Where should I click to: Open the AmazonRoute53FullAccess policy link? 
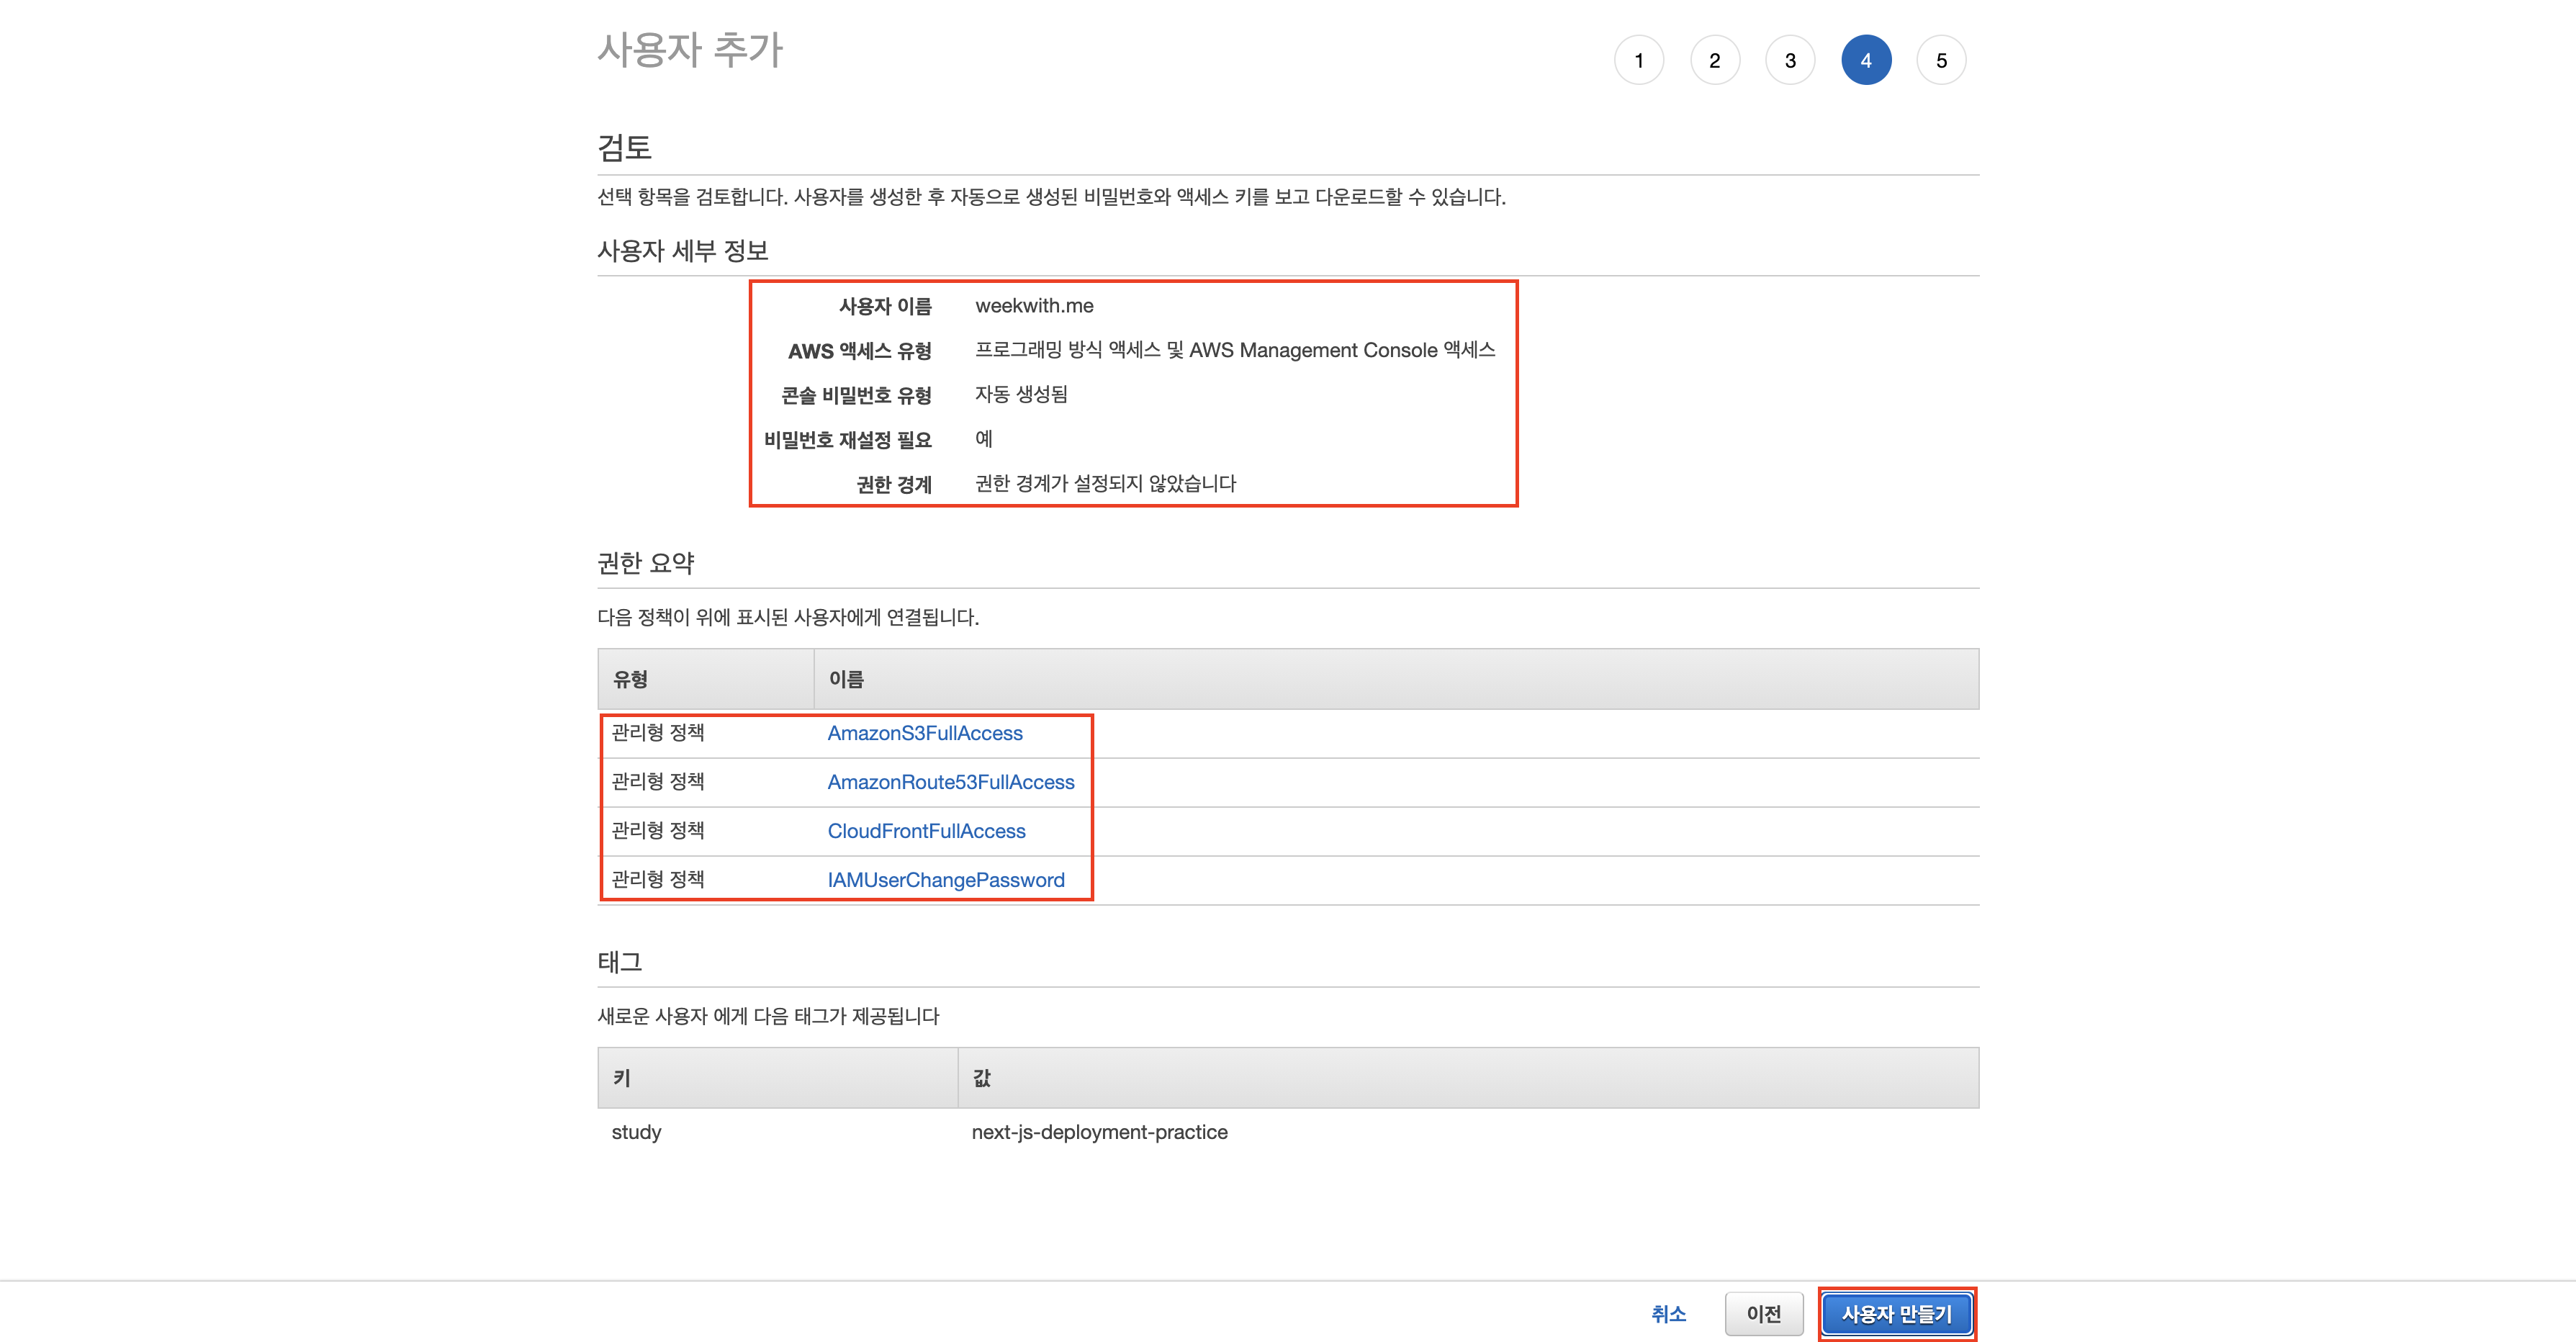click(950, 782)
